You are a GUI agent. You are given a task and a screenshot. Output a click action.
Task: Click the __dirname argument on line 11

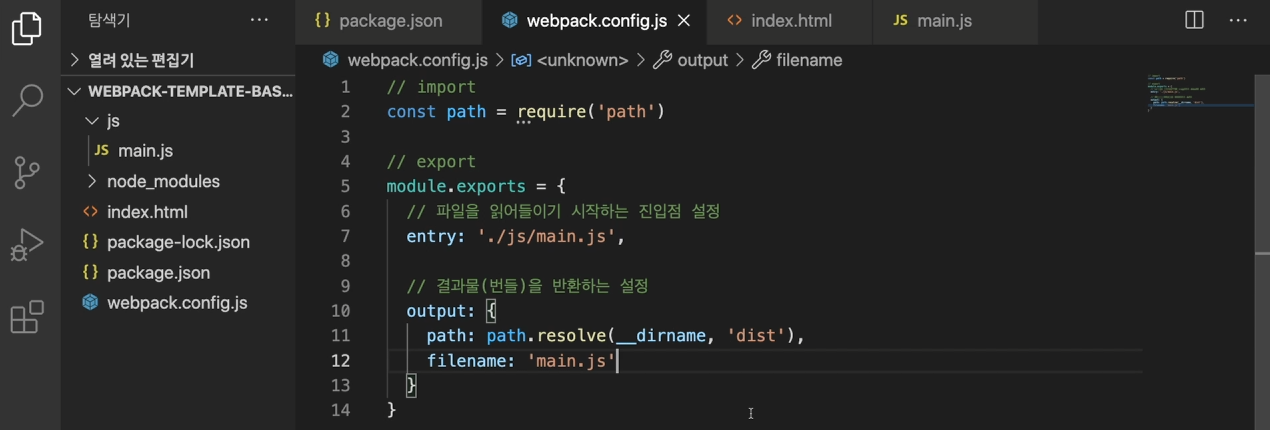click(661, 336)
